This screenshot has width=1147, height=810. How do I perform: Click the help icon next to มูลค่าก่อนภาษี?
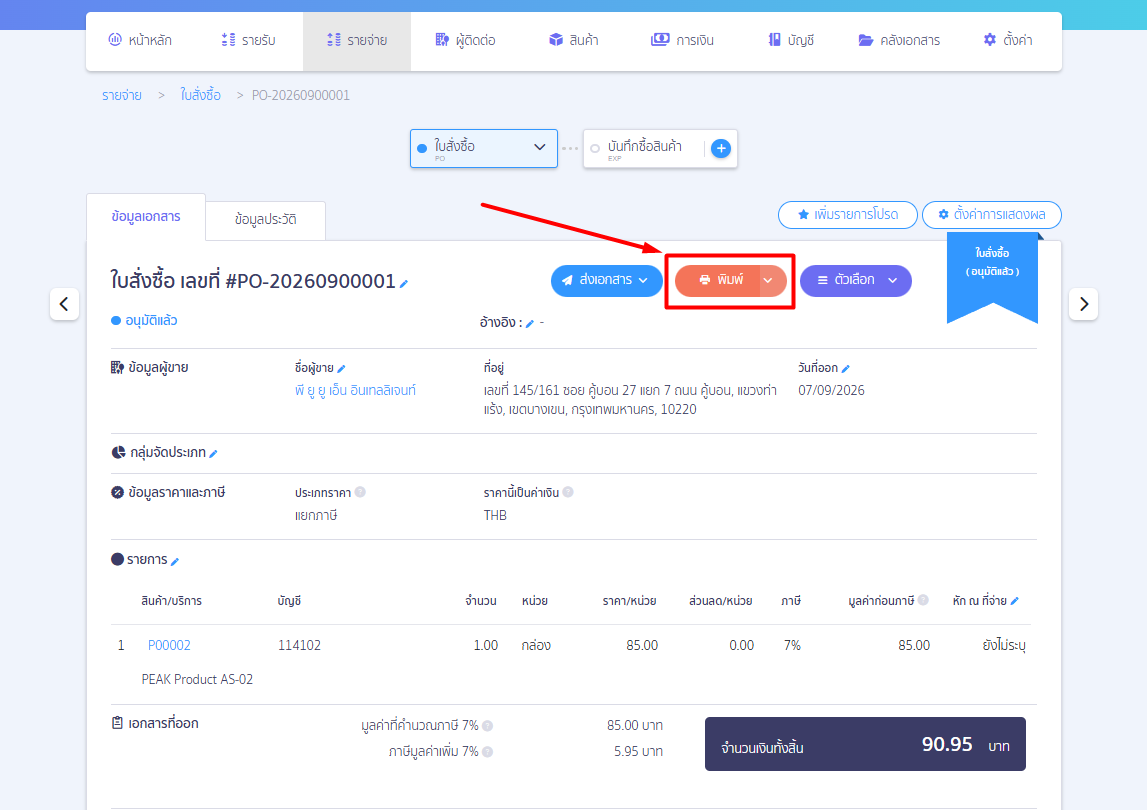point(923,601)
